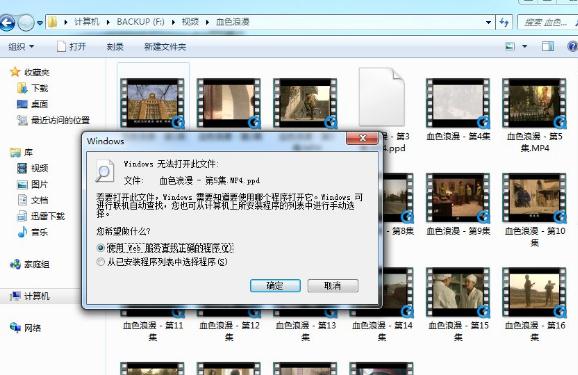The image size is (578, 375).
Task: Open 音乐 library in navigation pane
Action: click(x=33, y=232)
